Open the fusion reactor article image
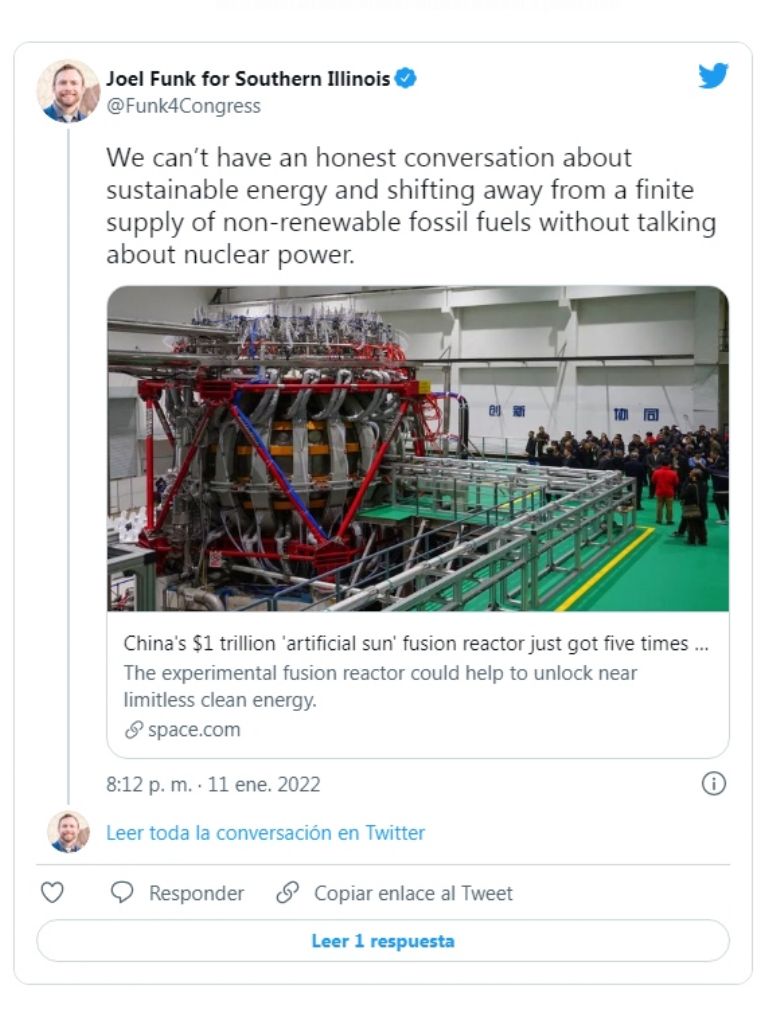 tap(418, 449)
